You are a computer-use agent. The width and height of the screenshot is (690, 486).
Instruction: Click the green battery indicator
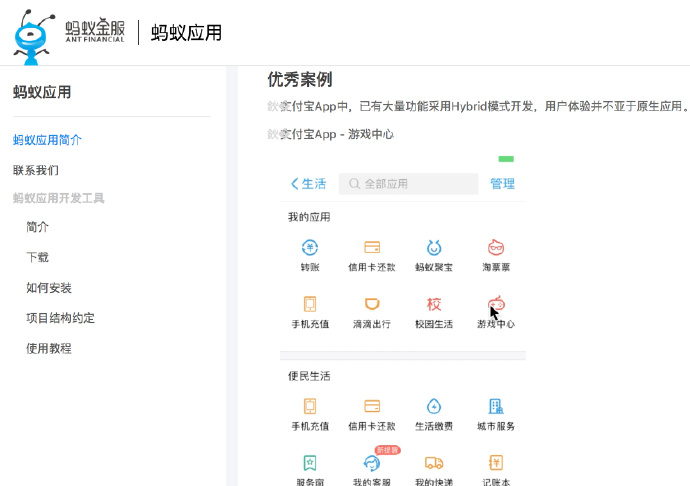tap(506, 159)
